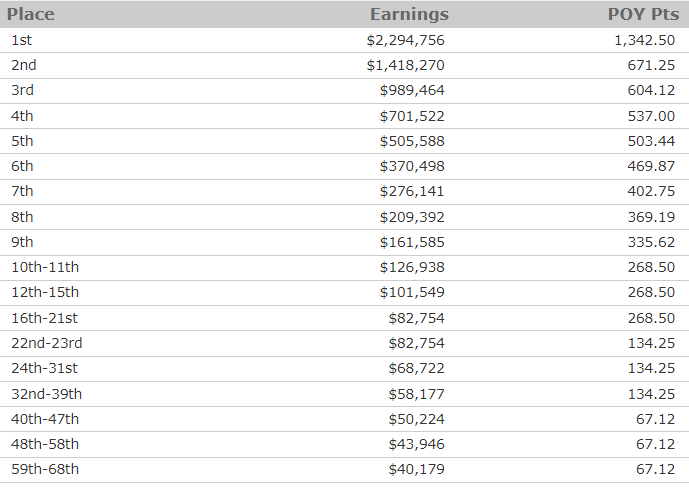The height and width of the screenshot is (487, 689).
Task: Select the 1st place row label
Action: tap(22, 40)
